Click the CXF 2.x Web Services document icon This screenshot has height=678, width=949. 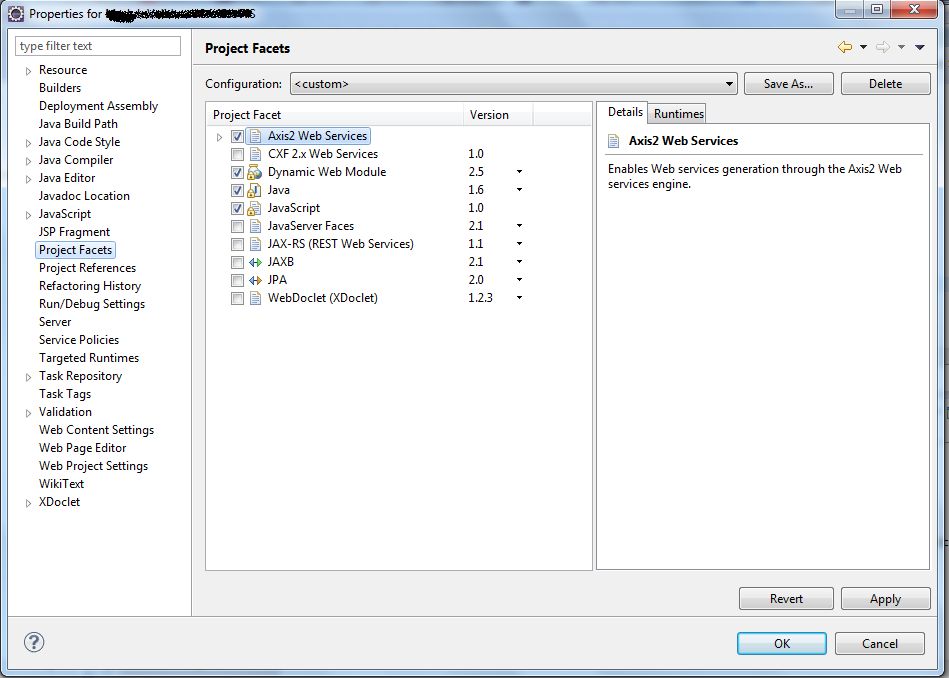tap(255, 154)
